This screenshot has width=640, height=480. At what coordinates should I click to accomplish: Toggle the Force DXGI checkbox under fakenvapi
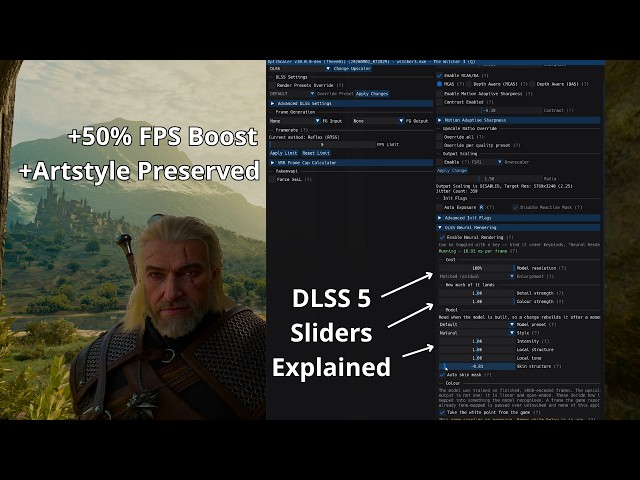272,180
